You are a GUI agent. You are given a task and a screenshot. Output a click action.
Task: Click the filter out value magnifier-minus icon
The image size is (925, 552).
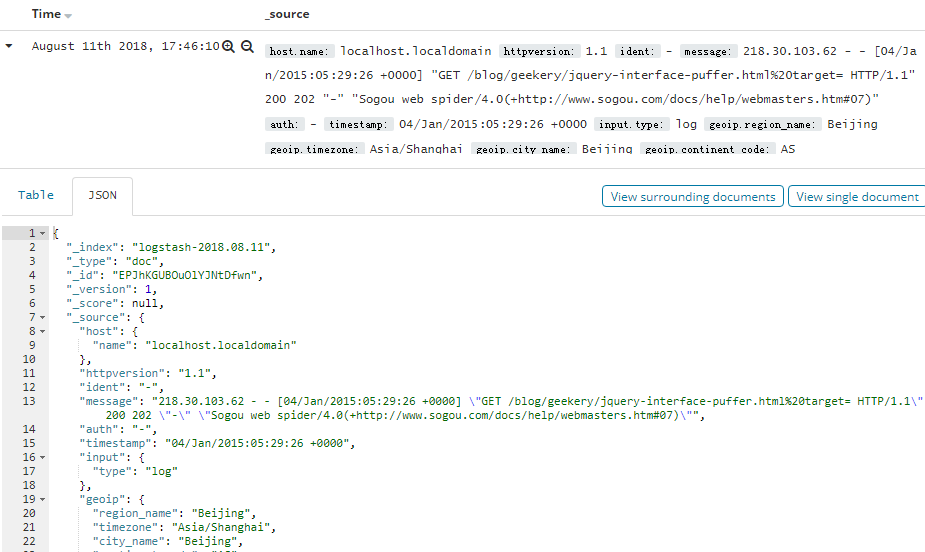coord(247,46)
